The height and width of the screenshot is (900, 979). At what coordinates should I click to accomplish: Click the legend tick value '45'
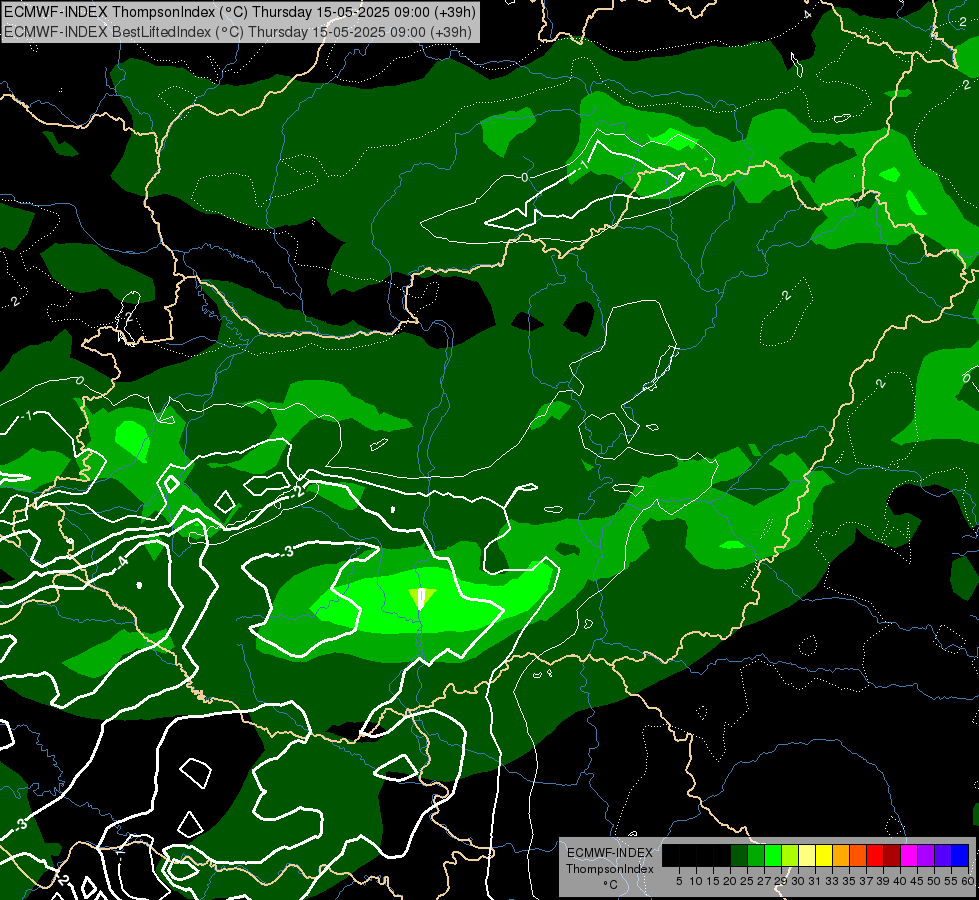(918, 881)
